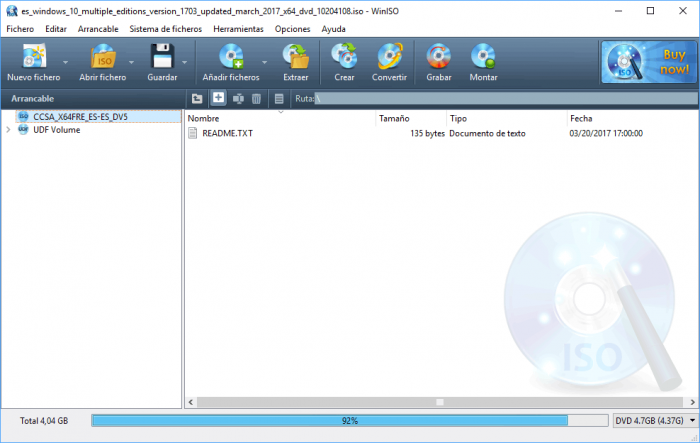Click the Grabar burn icon
Screen dimensions: 700x443
point(438,57)
